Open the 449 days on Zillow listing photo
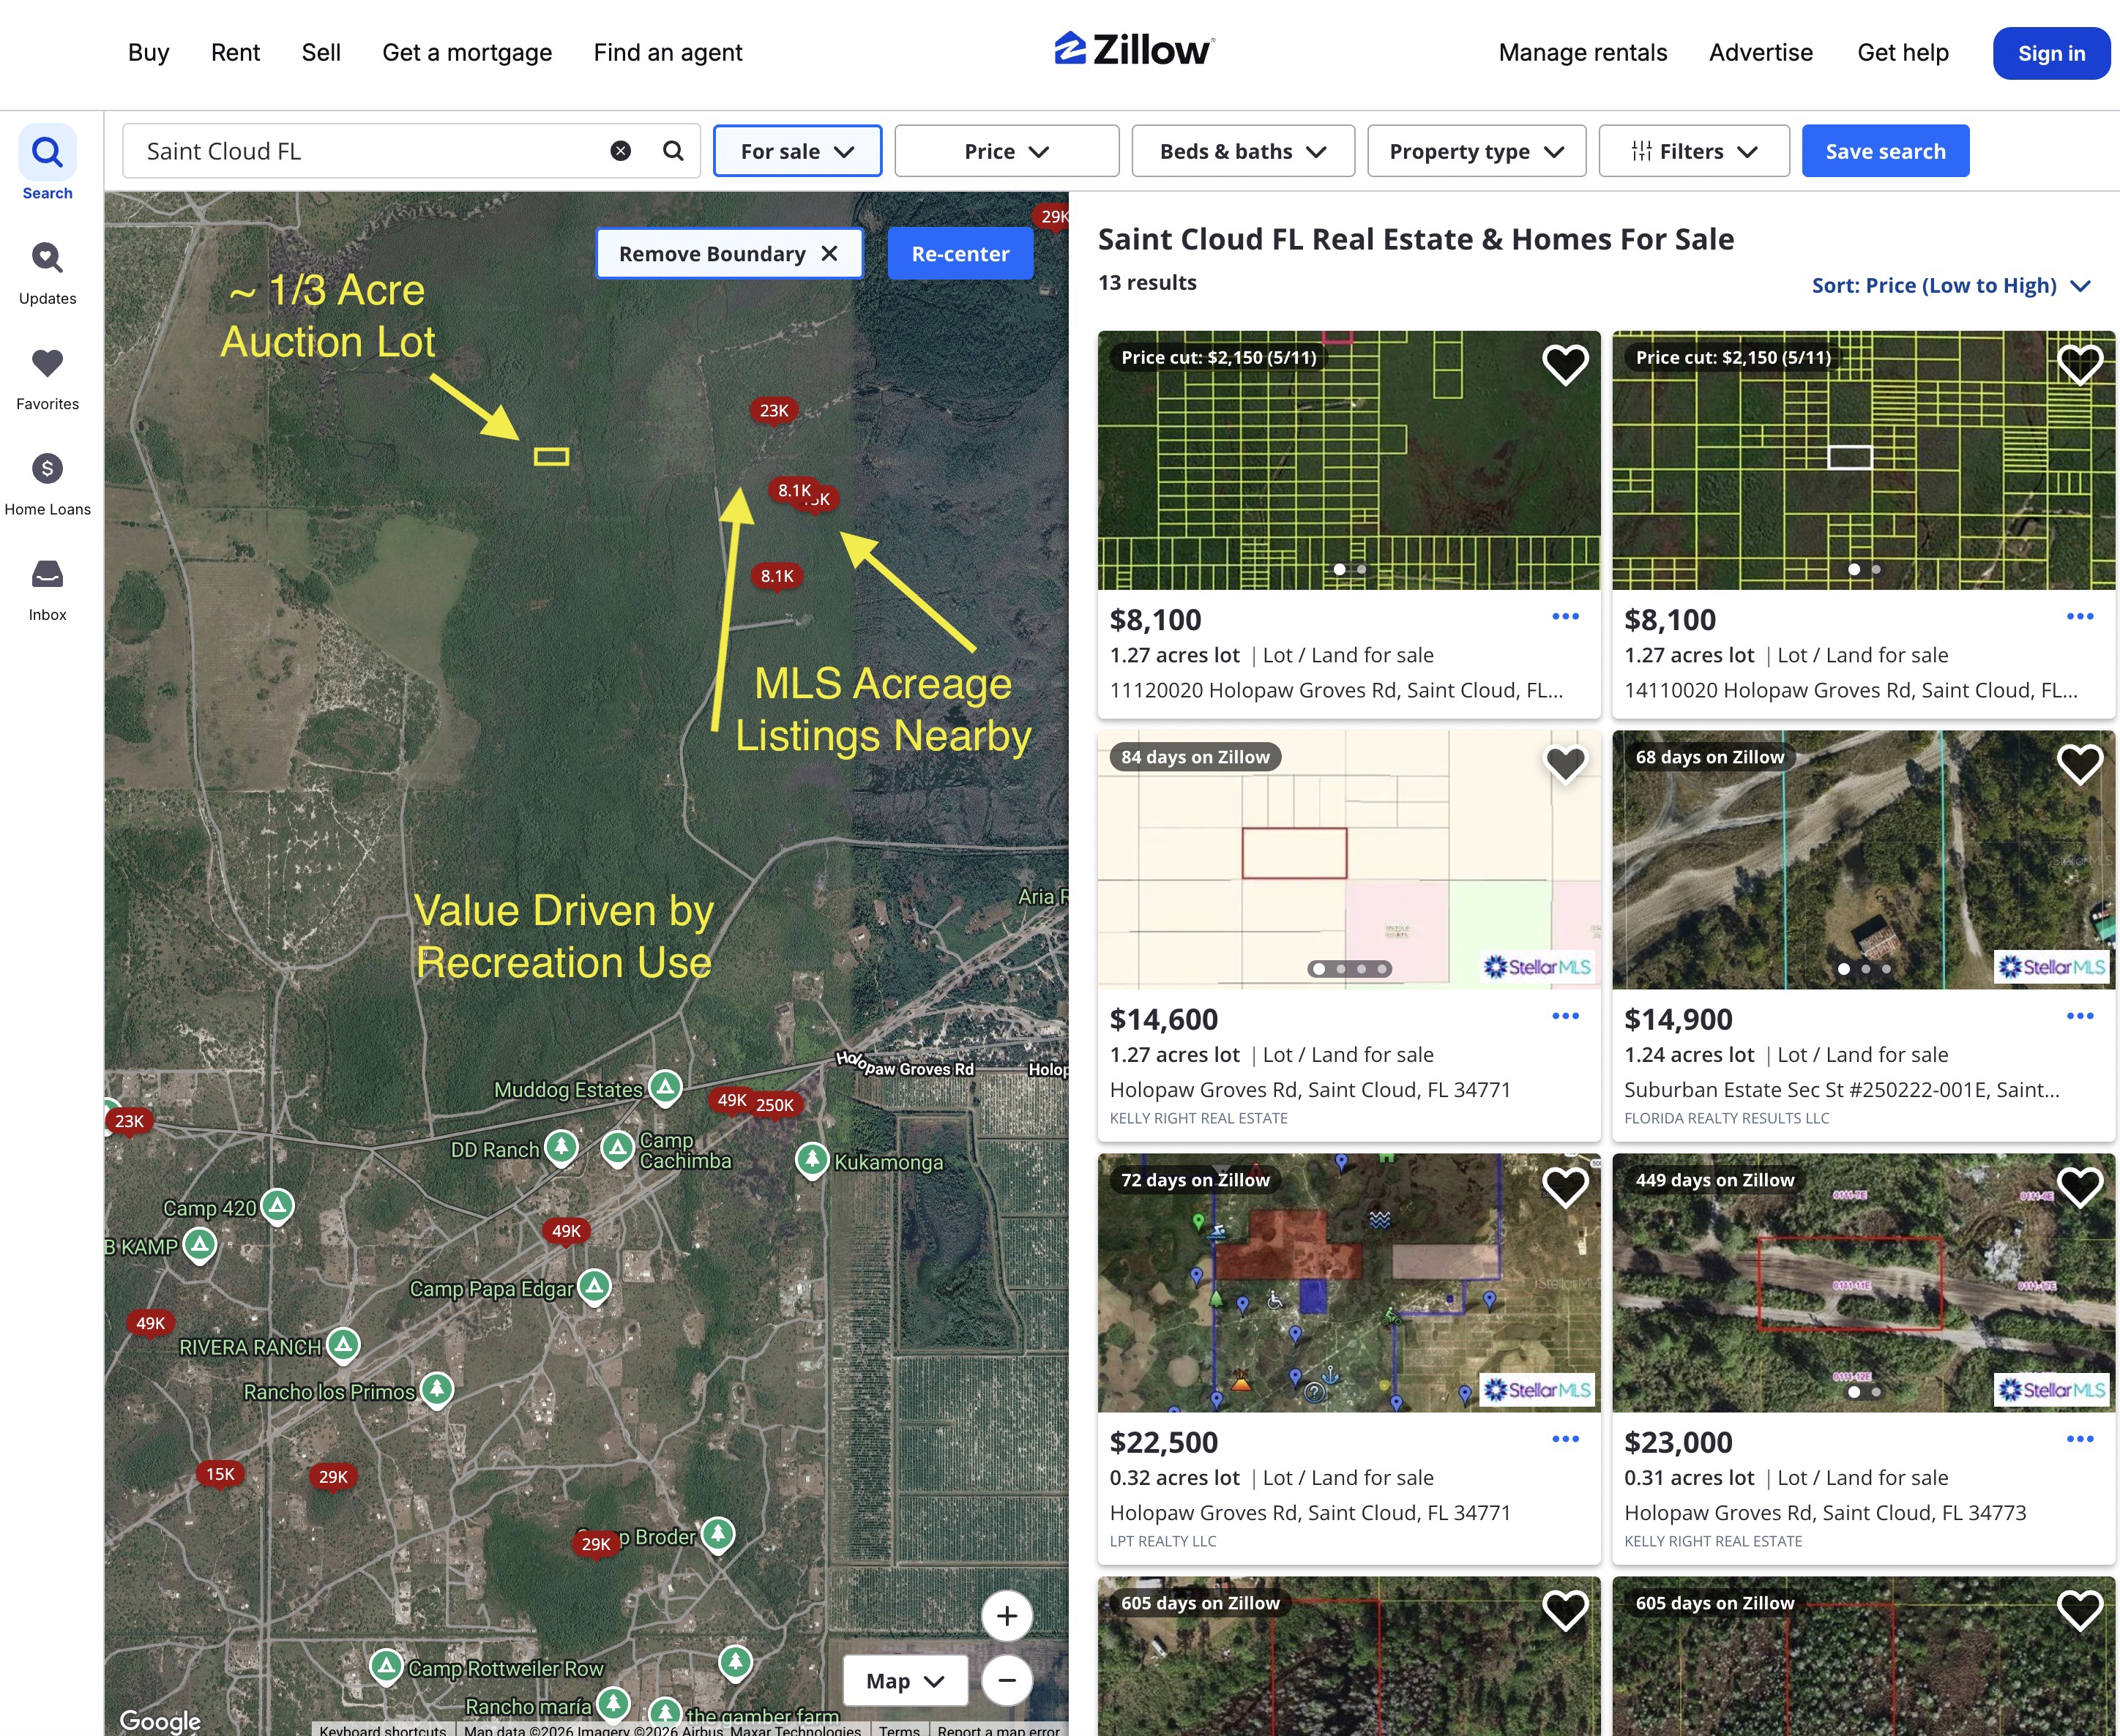The image size is (2120, 1736). [1863, 1283]
